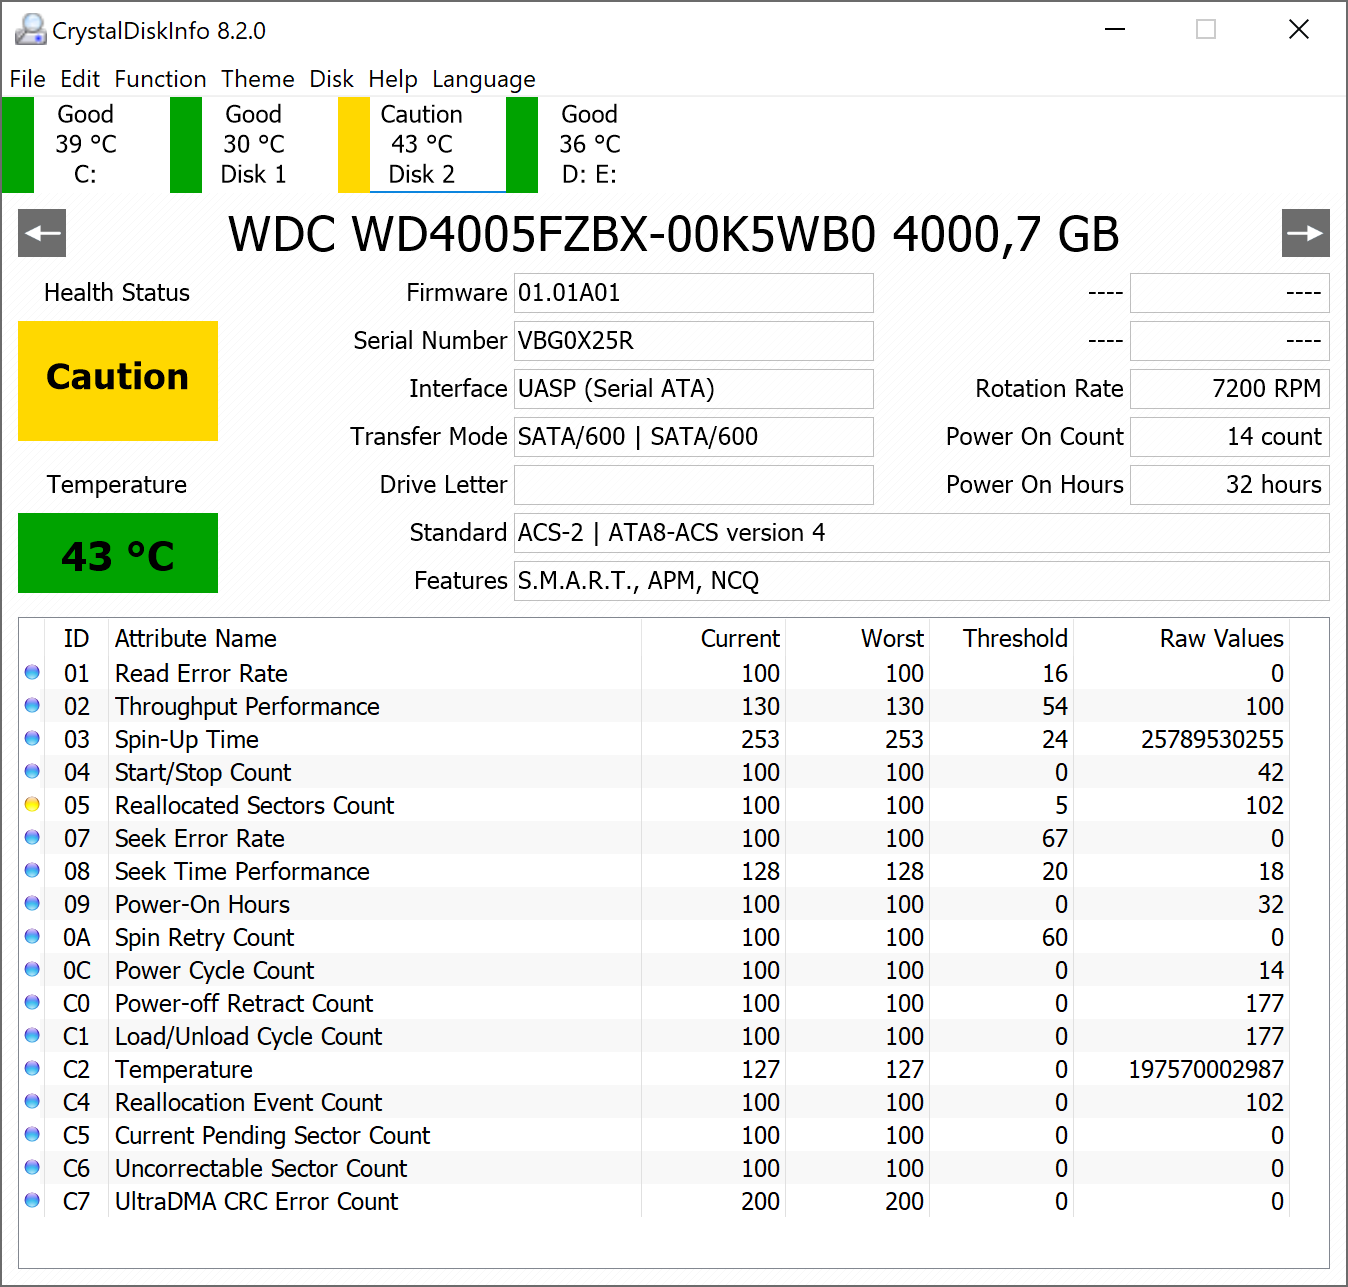The width and height of the screenshot is (1348, 1287).
Task: Open the Function menu
Action: coord(160,79)
